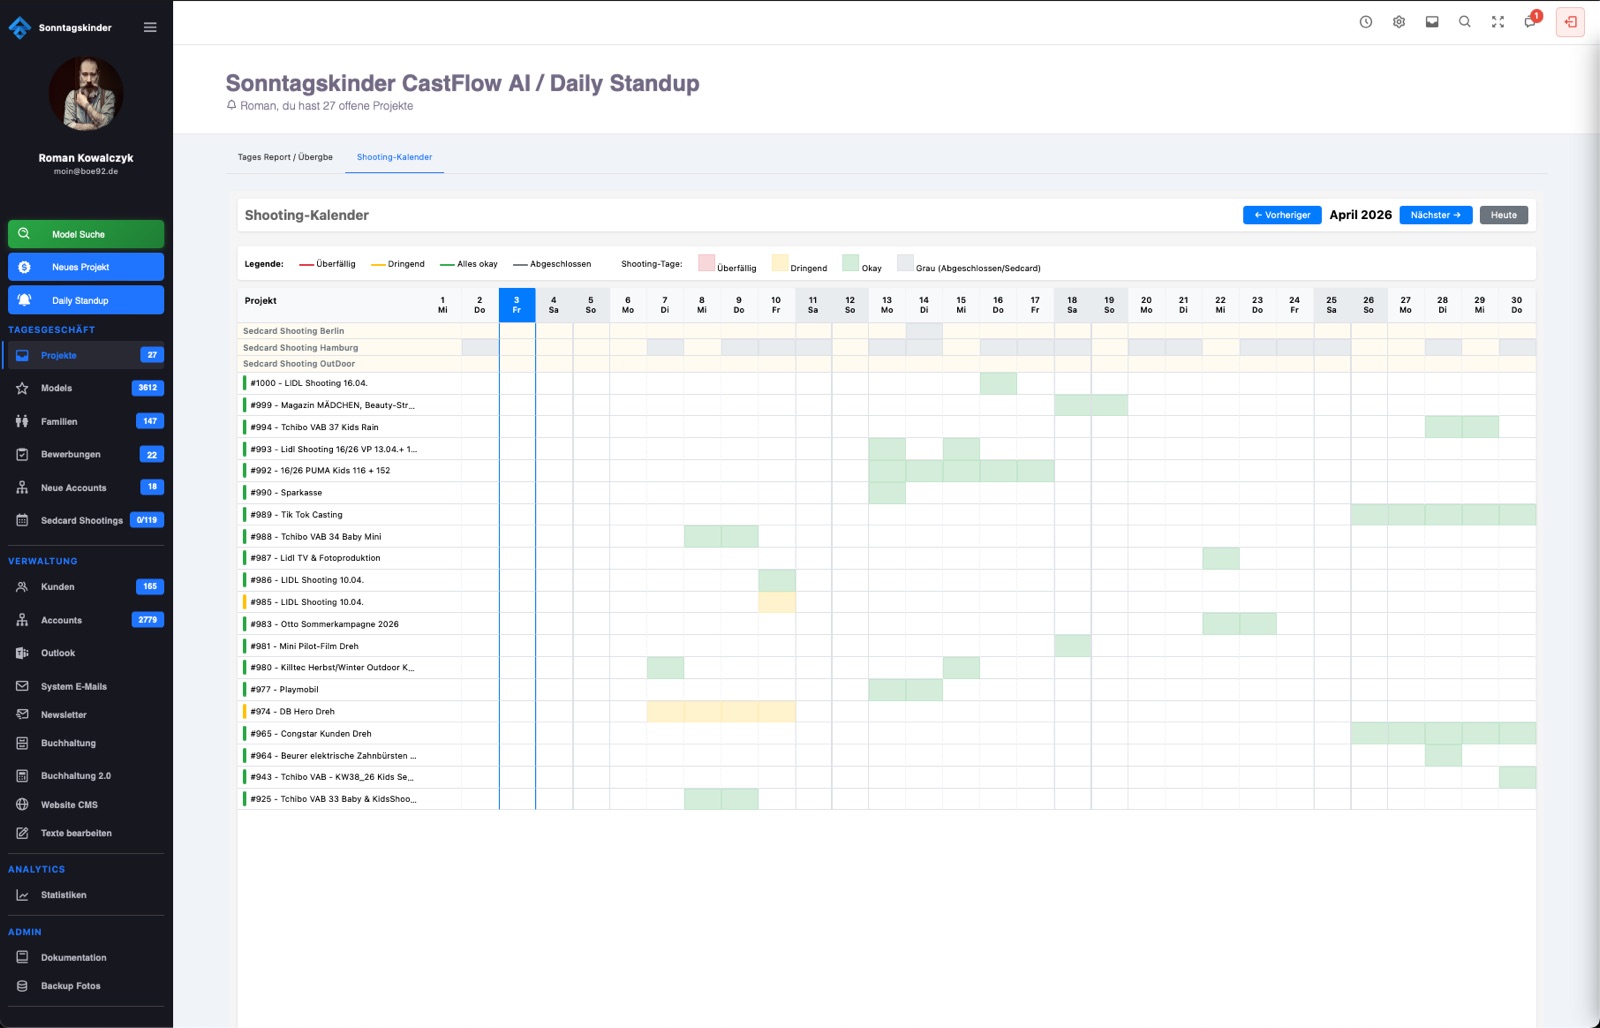This screenshot has height=1028, width=1600.
Task: Click Sedcard Shooting Hamburg row label
Action: point(300,347)
